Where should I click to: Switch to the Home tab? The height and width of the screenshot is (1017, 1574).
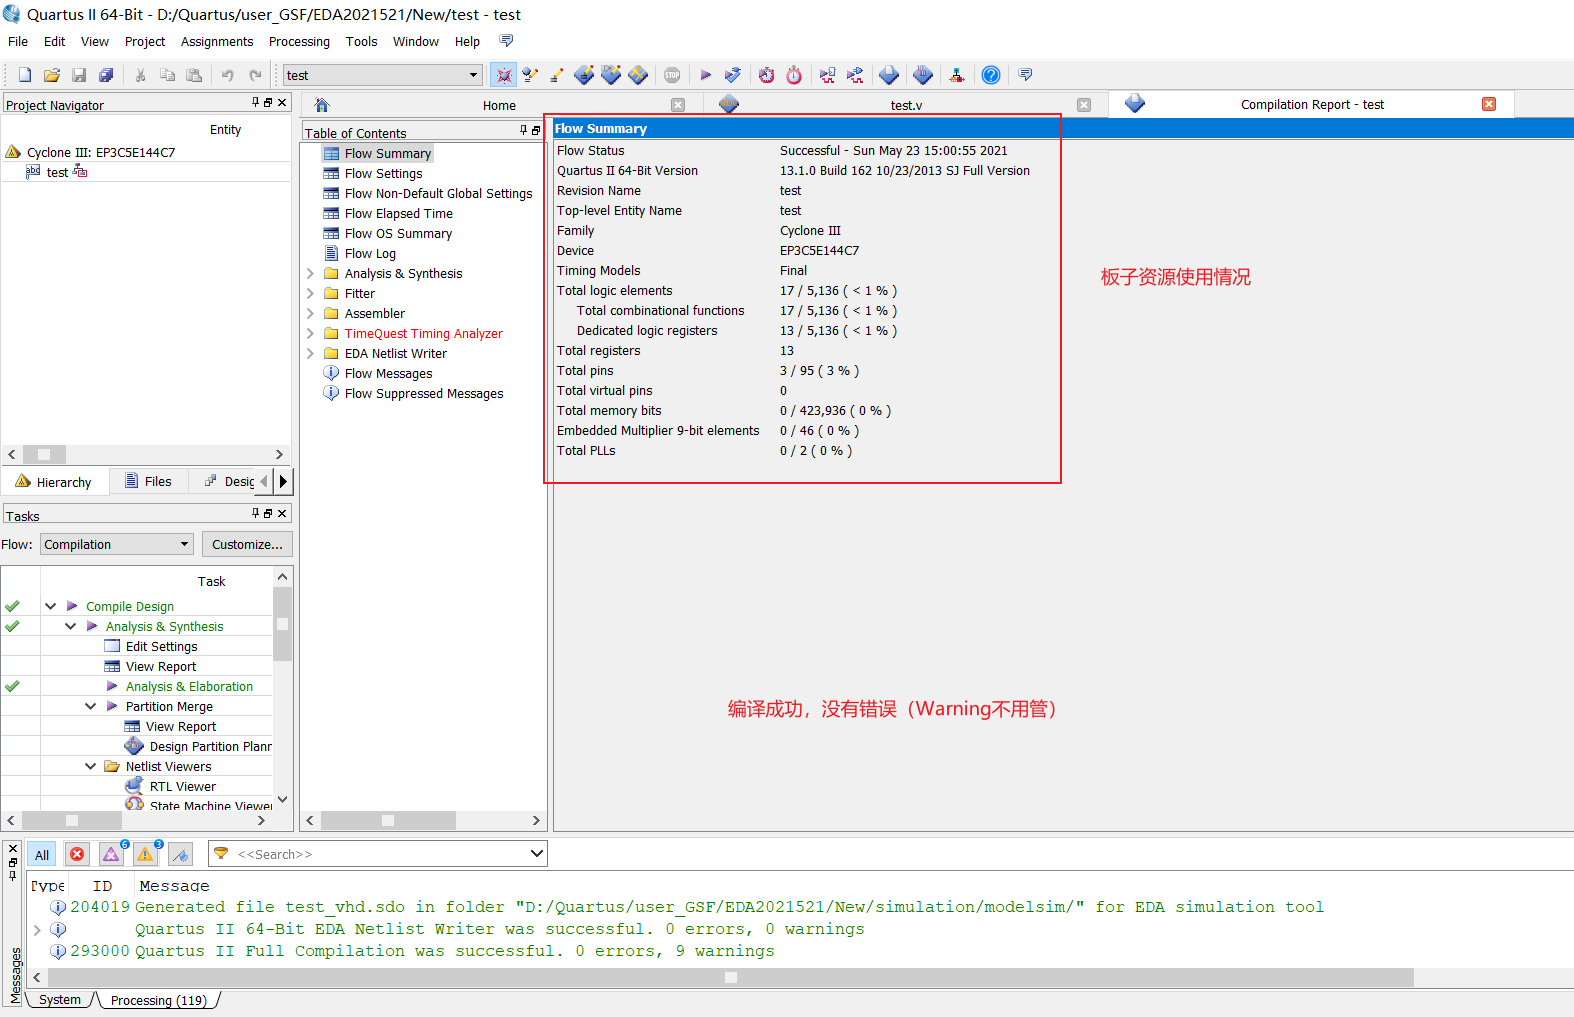click(x=499, y=105)
